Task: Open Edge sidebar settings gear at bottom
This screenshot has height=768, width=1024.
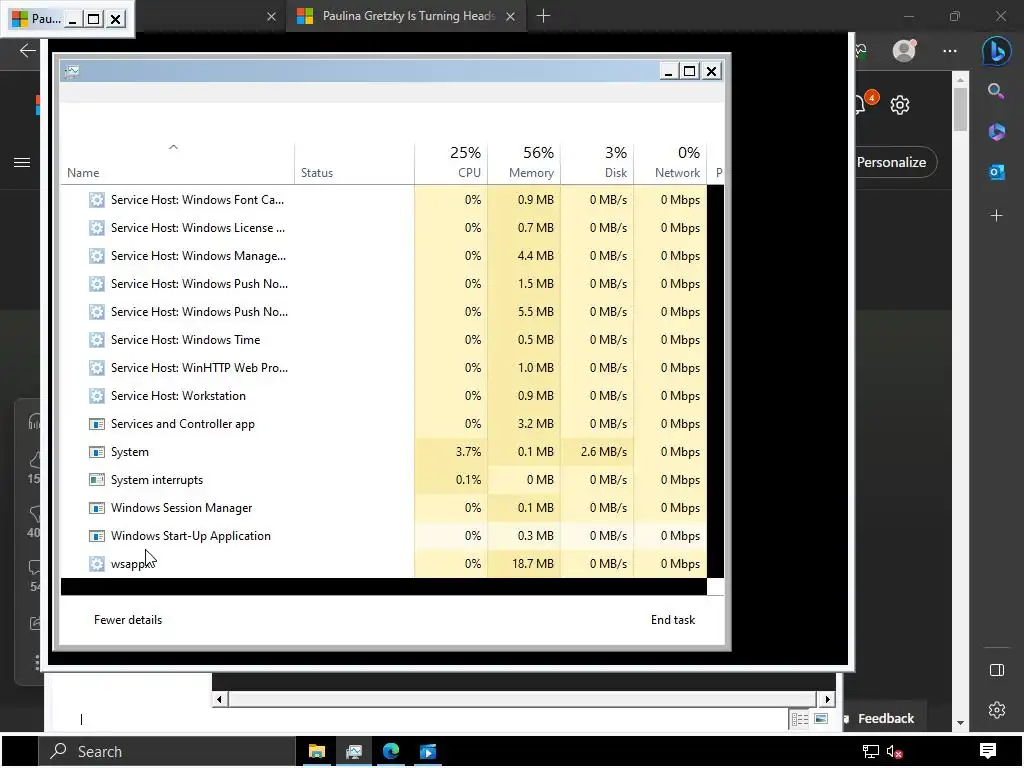Action: (x=997, y=710)
